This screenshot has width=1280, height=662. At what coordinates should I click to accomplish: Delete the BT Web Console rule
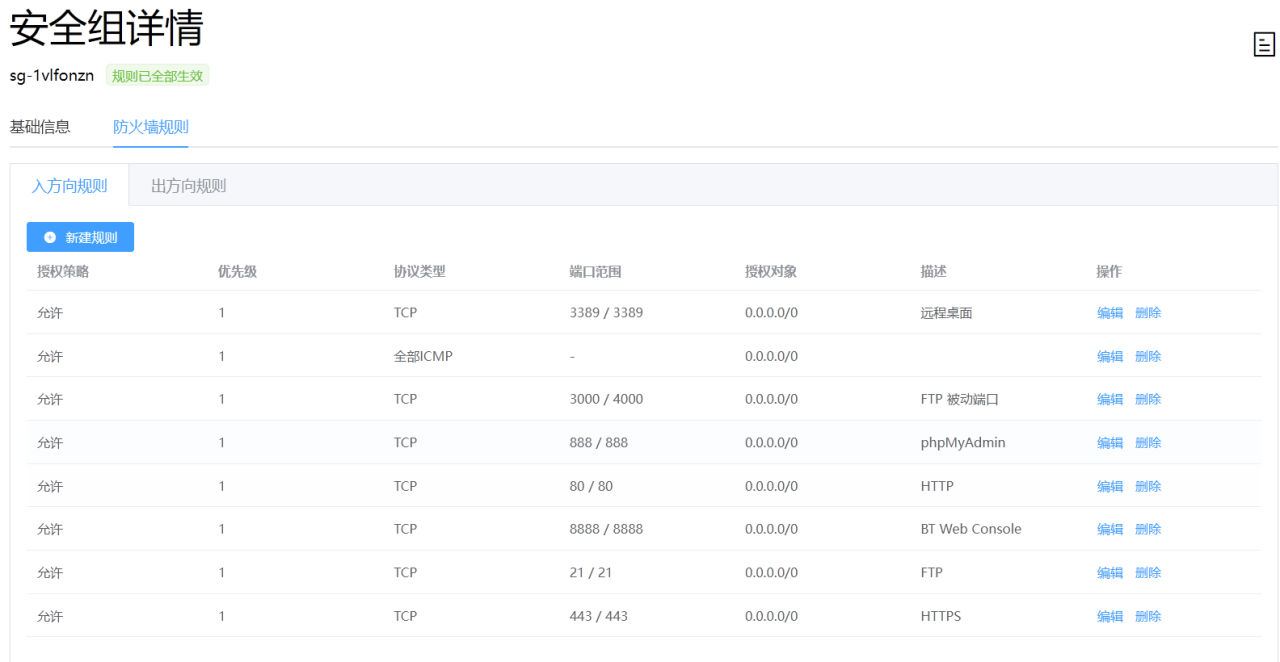(x=1148, y=529)
